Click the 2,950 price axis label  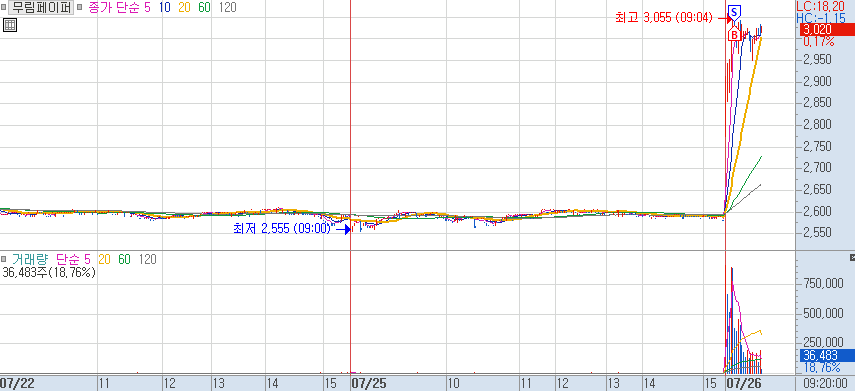point(816,59)
